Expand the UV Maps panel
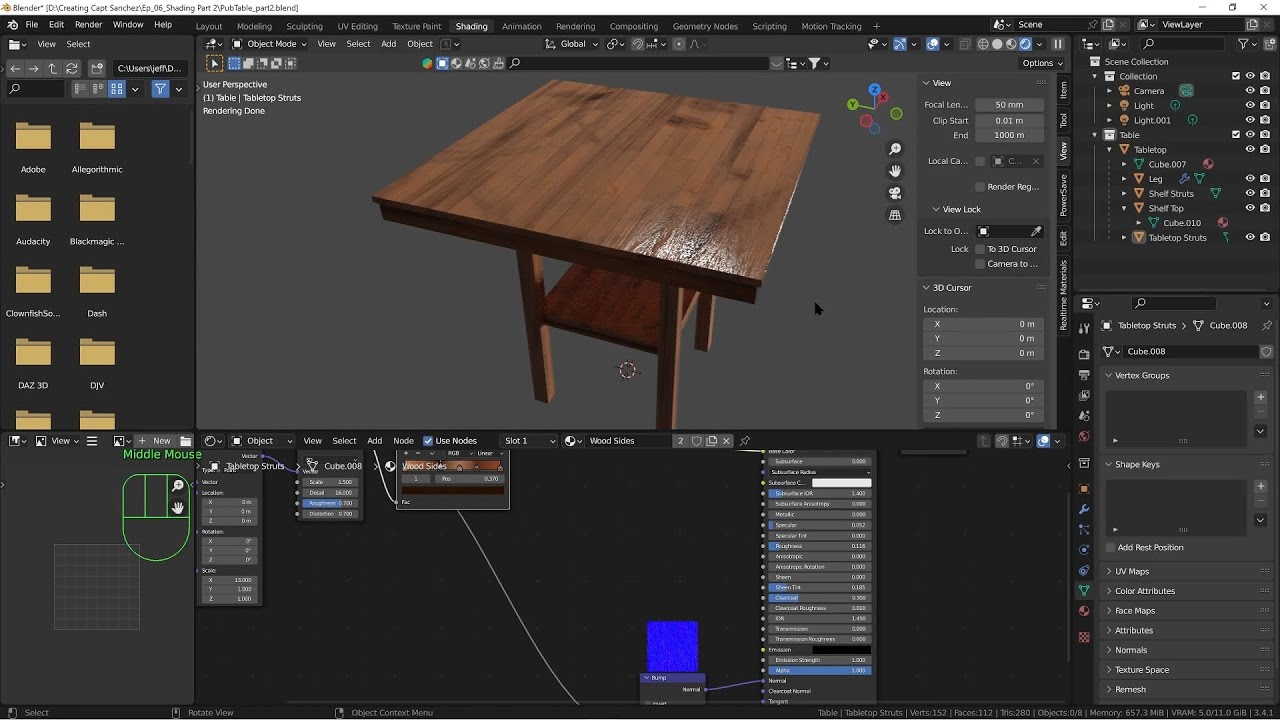The height and width of the screenshot is (720, 1280). pyautogui.click(x=1132, y=571)
